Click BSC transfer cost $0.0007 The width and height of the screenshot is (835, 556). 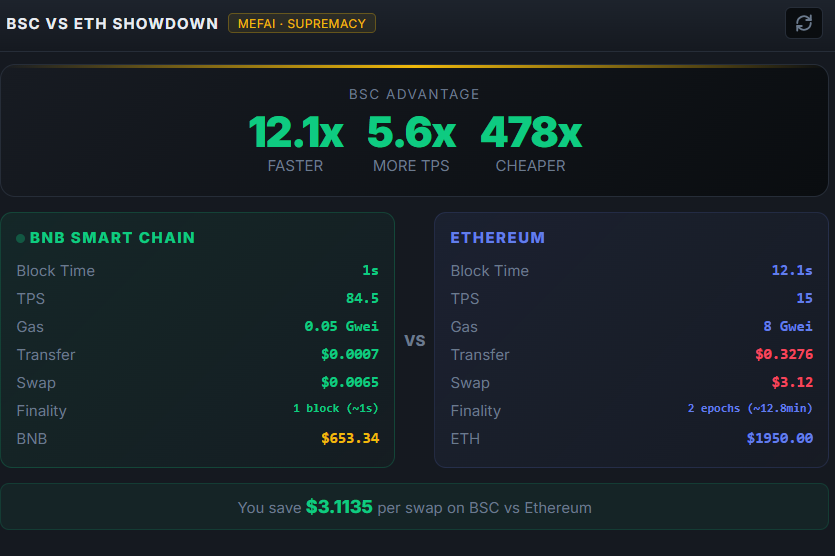(x=350, y=354)
